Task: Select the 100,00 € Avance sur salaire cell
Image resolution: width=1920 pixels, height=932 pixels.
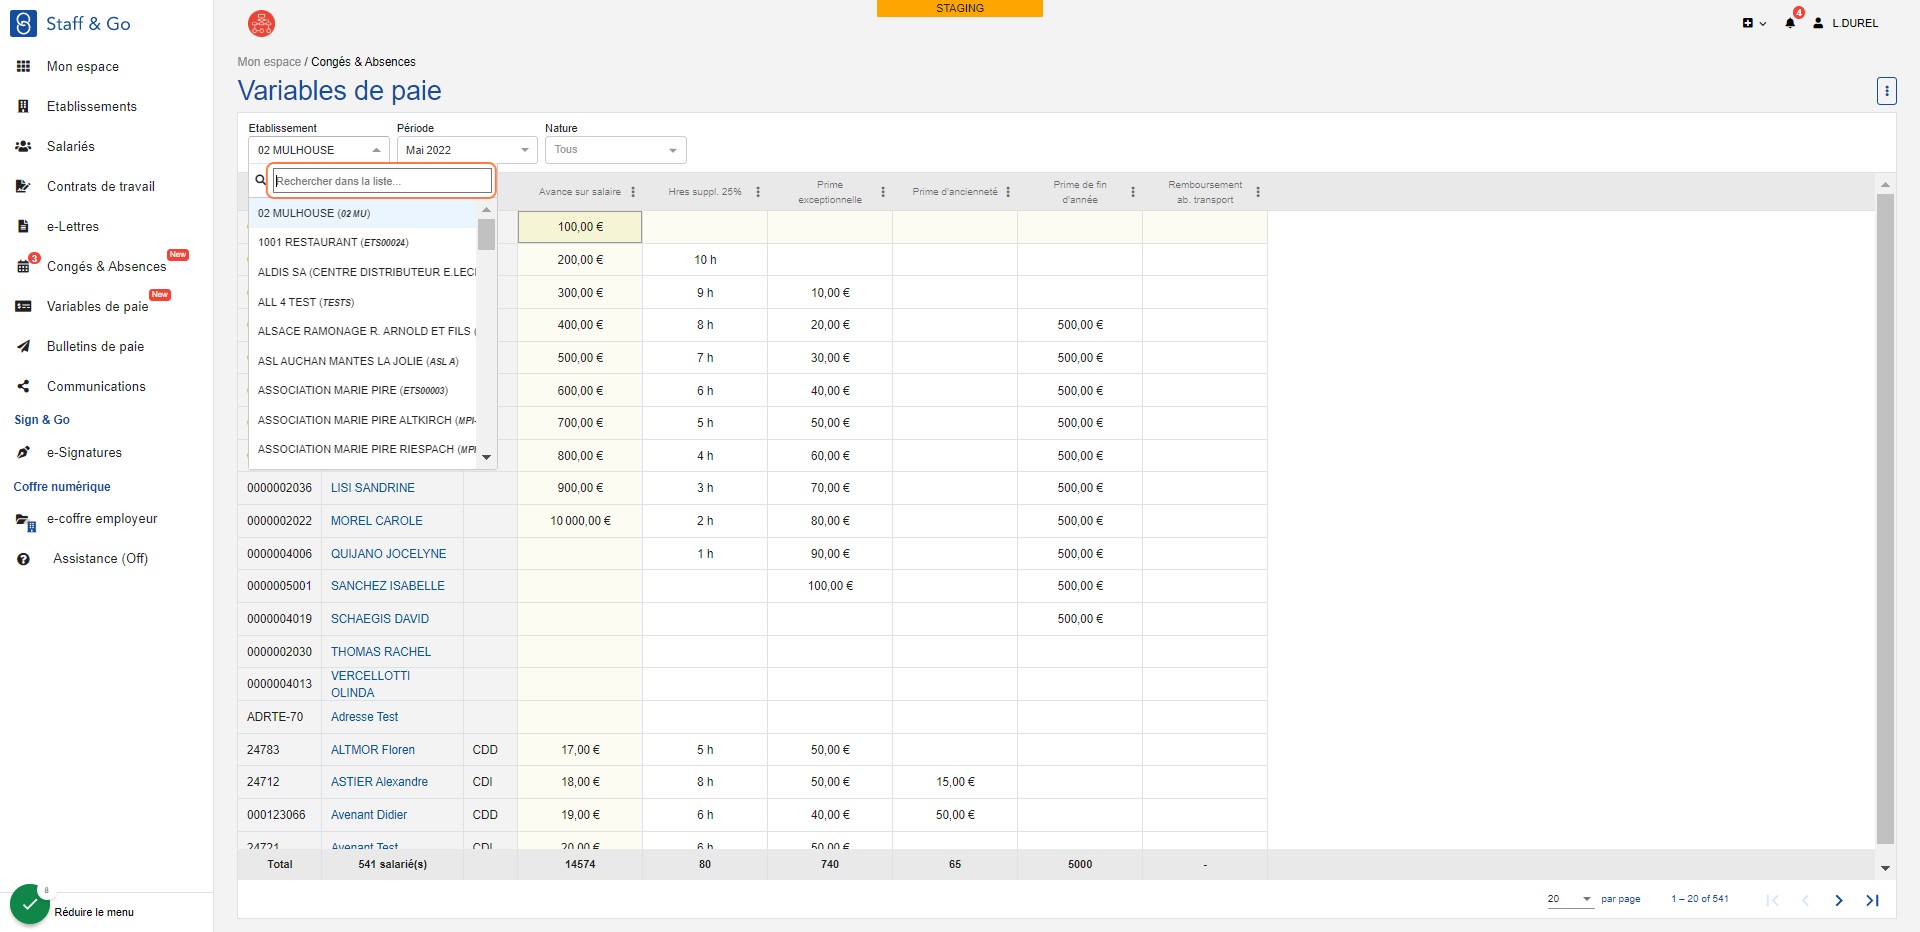Action: [580, 227]
